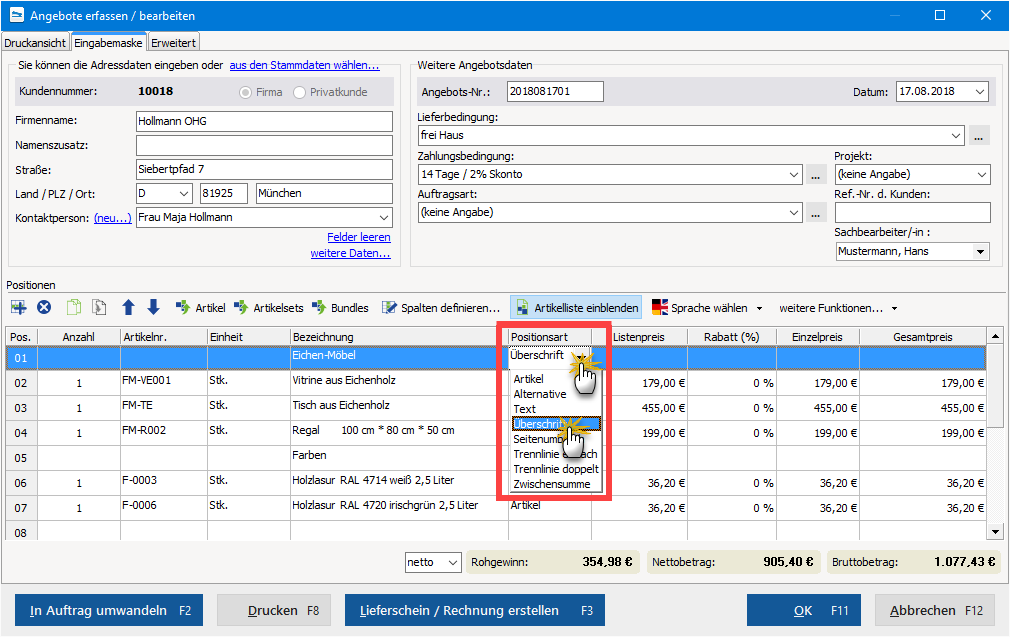Screen dimensions: 1010x637
Task: Click positions table scrollbar down arrow
Action: pyautogui.click(x=995, y=532)
